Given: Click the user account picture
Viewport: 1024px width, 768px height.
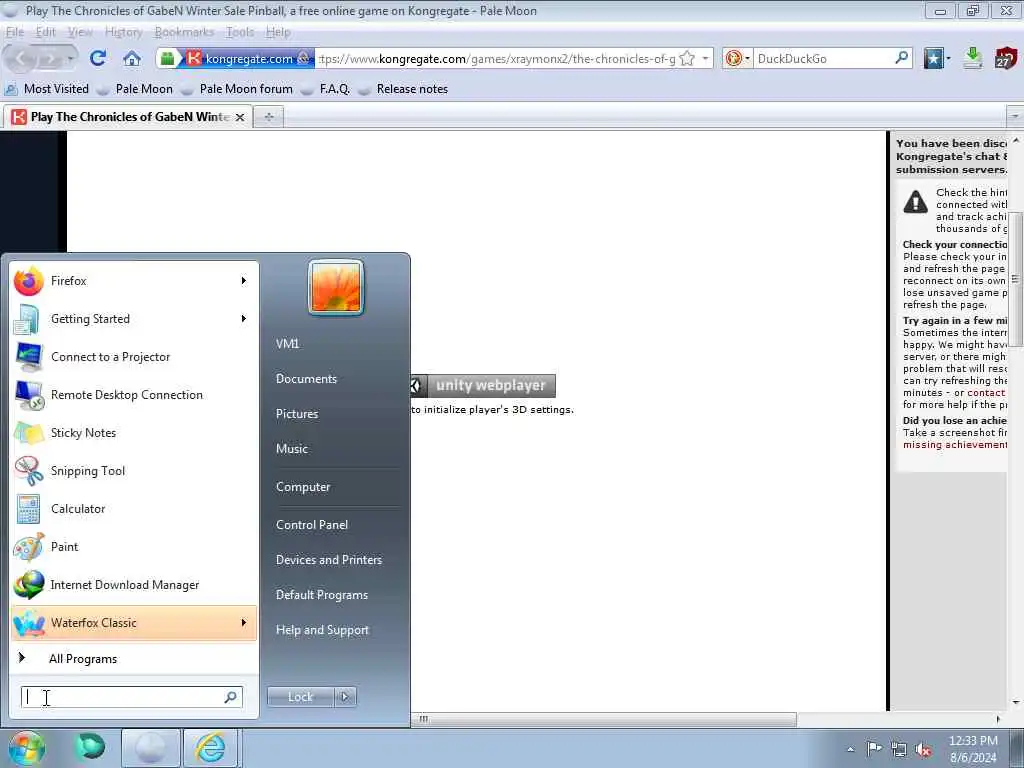Looking at the screenshot, I should (336, 287).
